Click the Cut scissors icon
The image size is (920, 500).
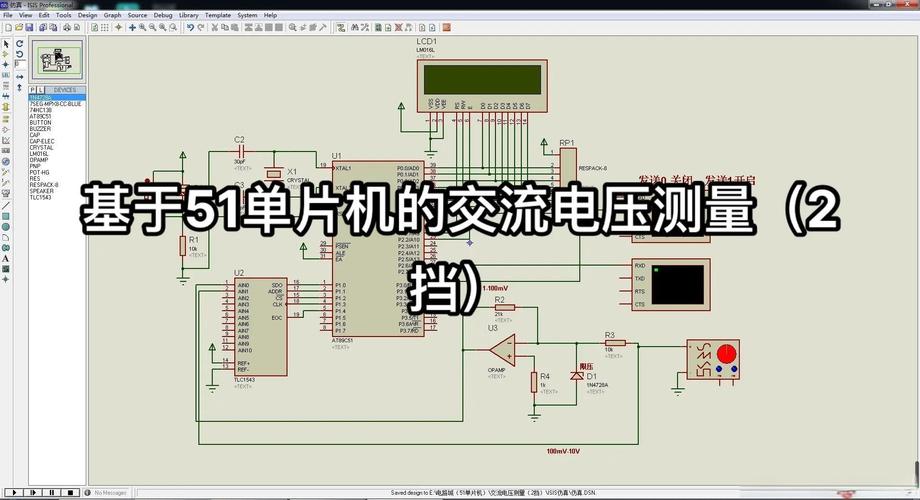click(215, 28)
